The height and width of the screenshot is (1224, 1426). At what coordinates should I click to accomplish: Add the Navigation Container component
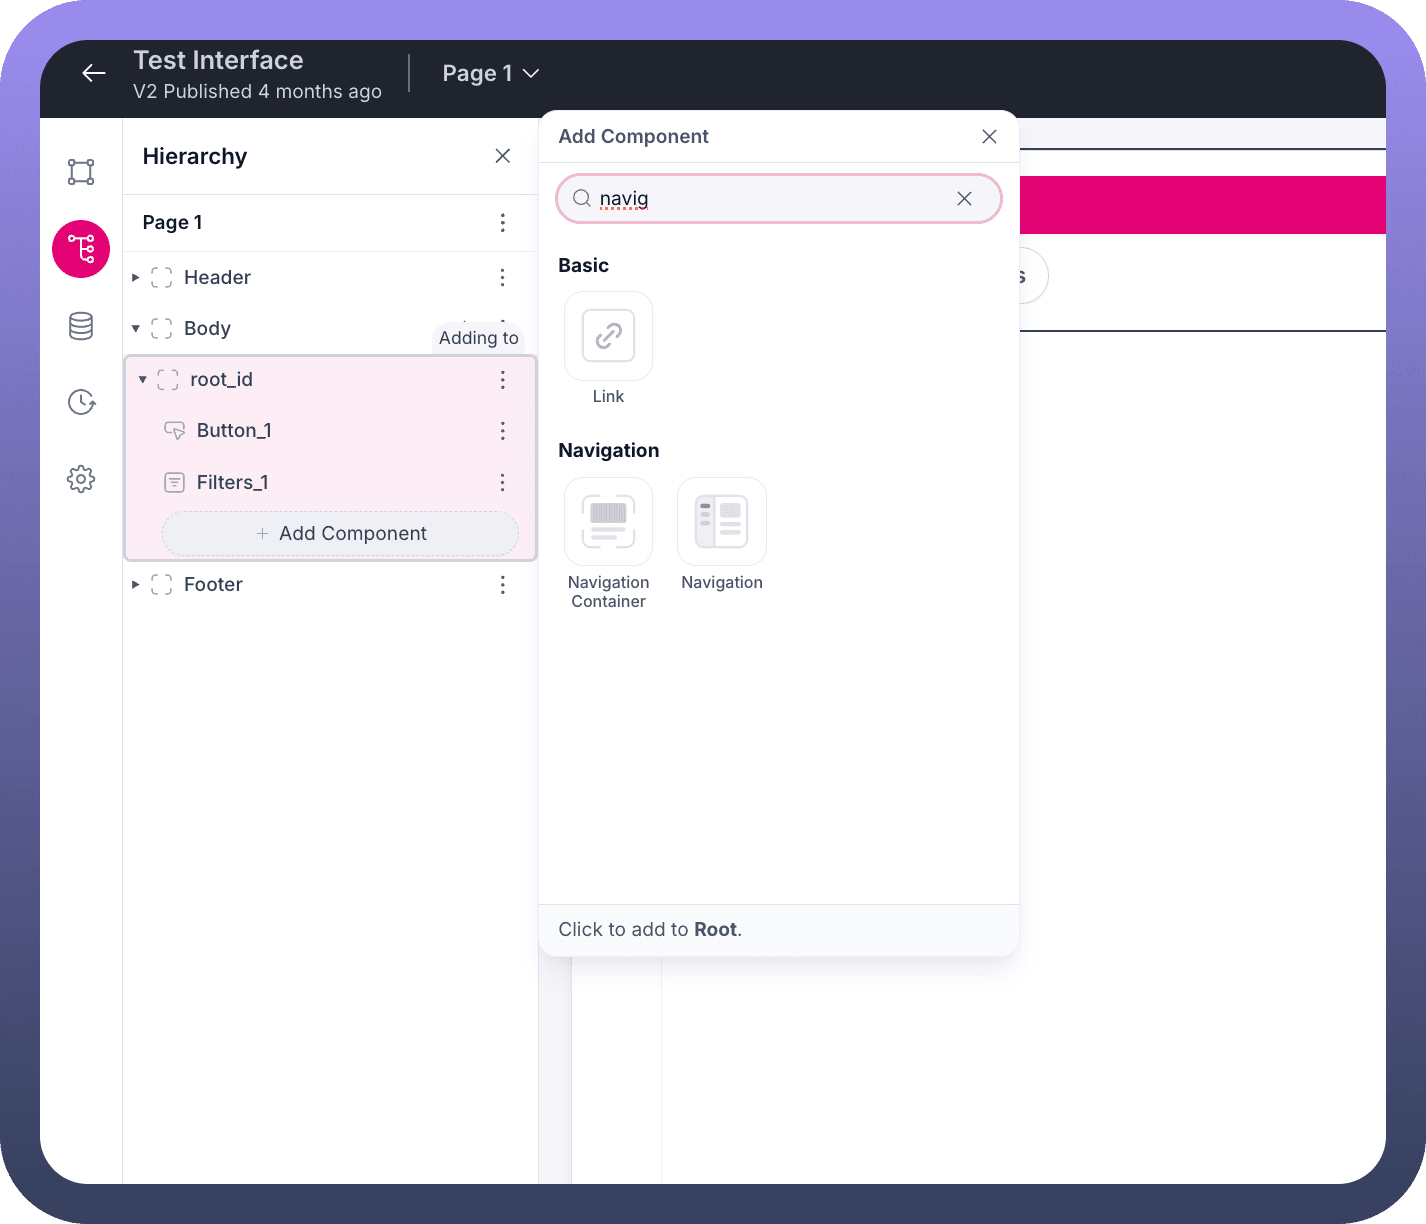click(608, 523)
